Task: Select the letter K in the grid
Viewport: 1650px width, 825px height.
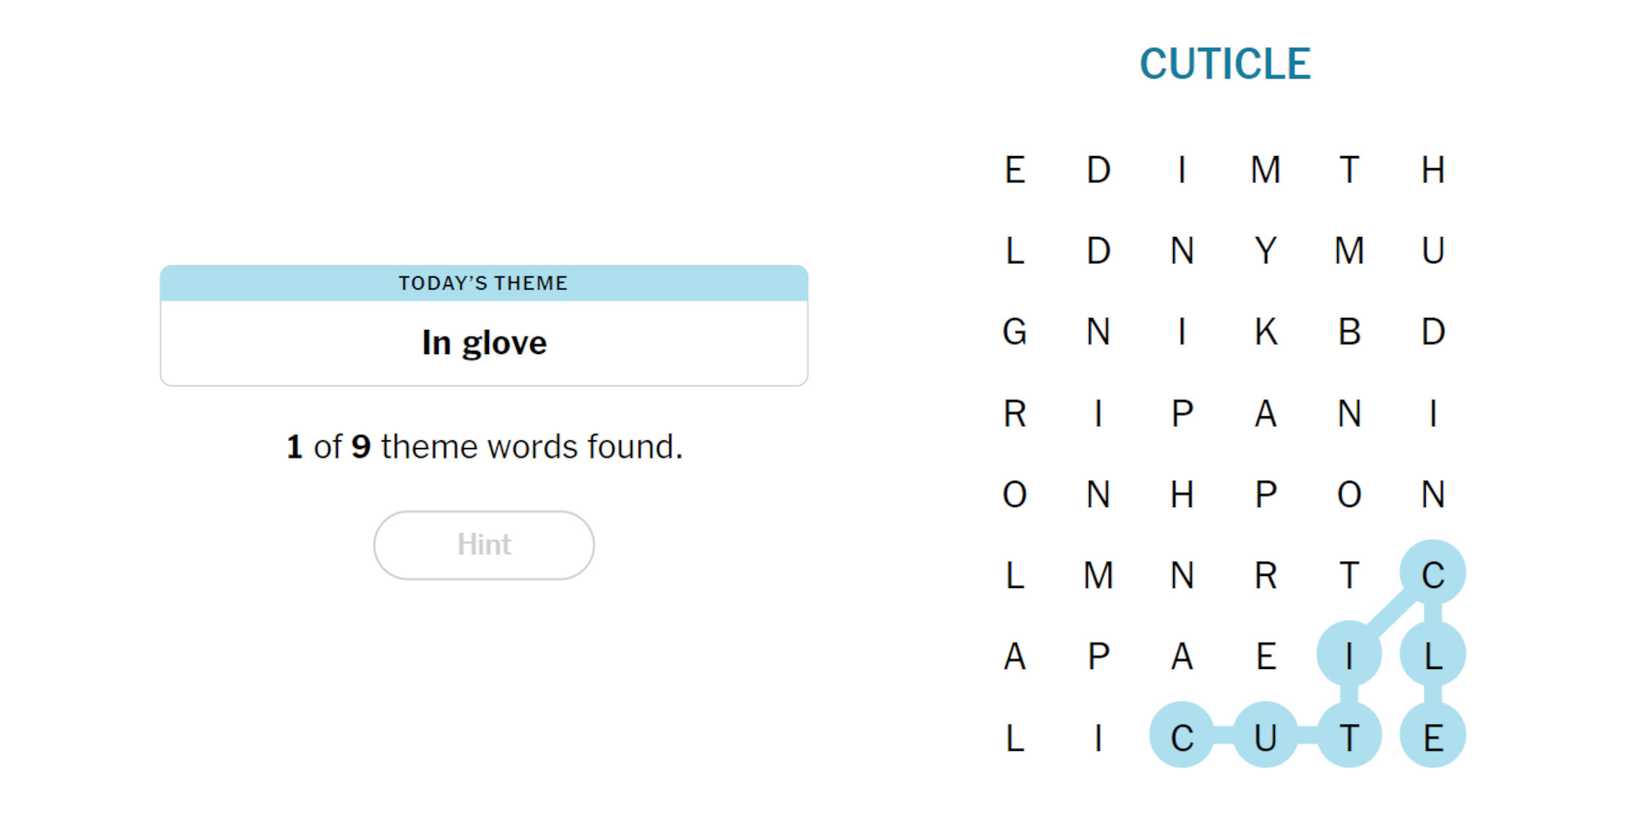Action: [1265, 332]
